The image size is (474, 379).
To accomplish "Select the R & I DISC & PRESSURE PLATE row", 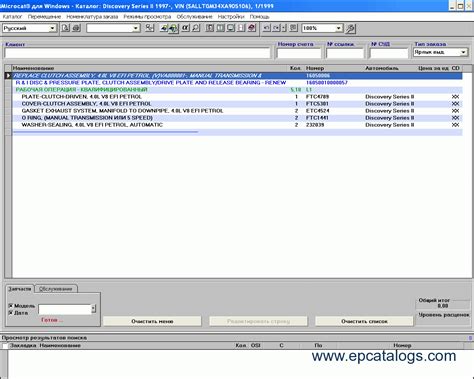I will point(237,83).
